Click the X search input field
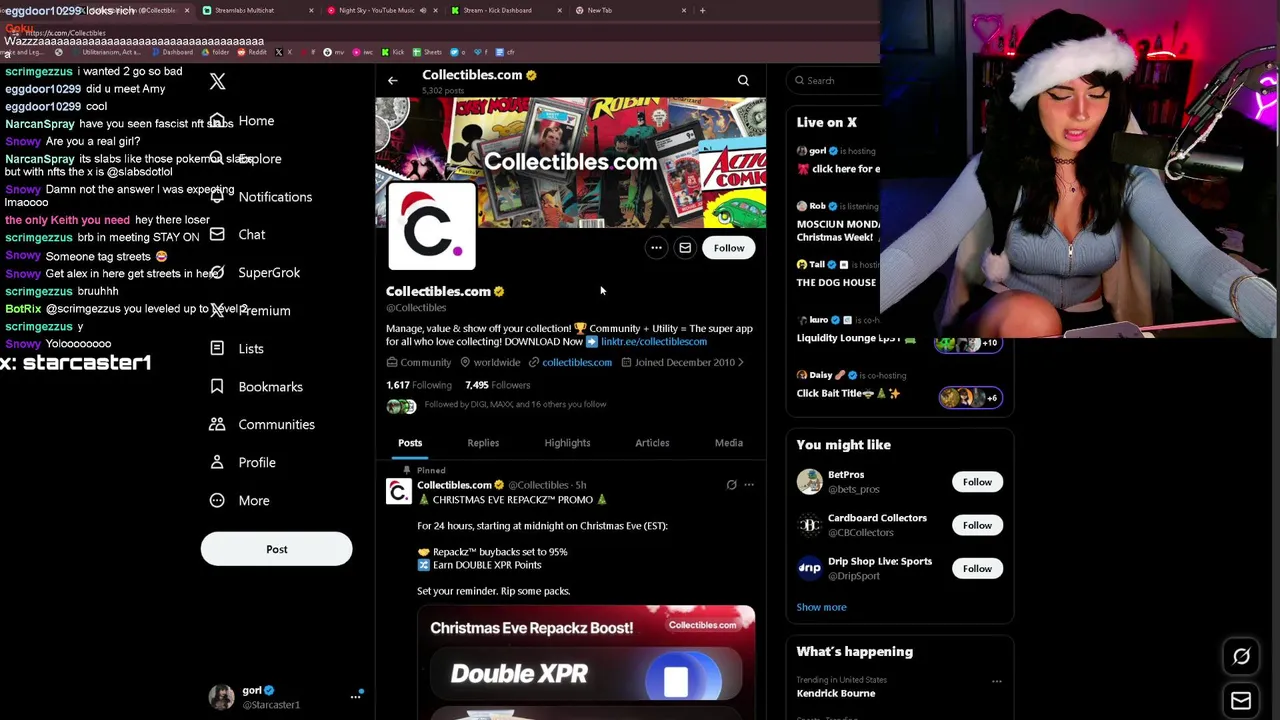The width and height of the screenshot is (1280, 720). click(833, 81)
